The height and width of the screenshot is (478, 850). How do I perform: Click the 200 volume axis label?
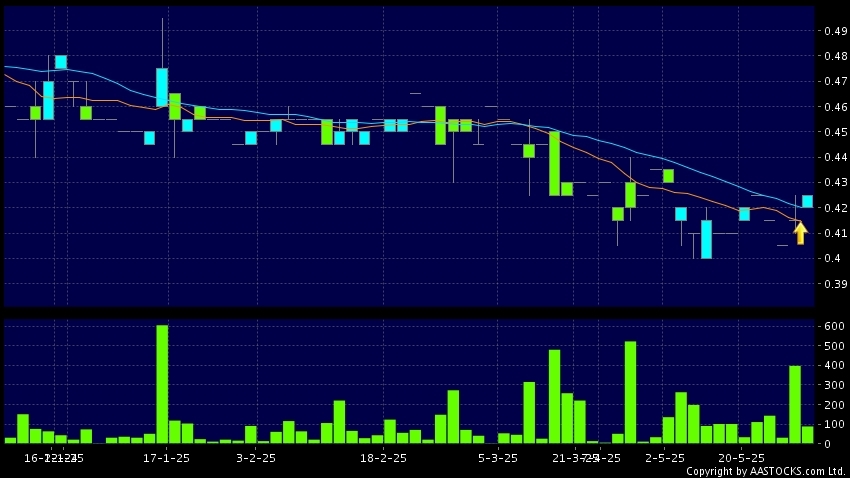834,405
